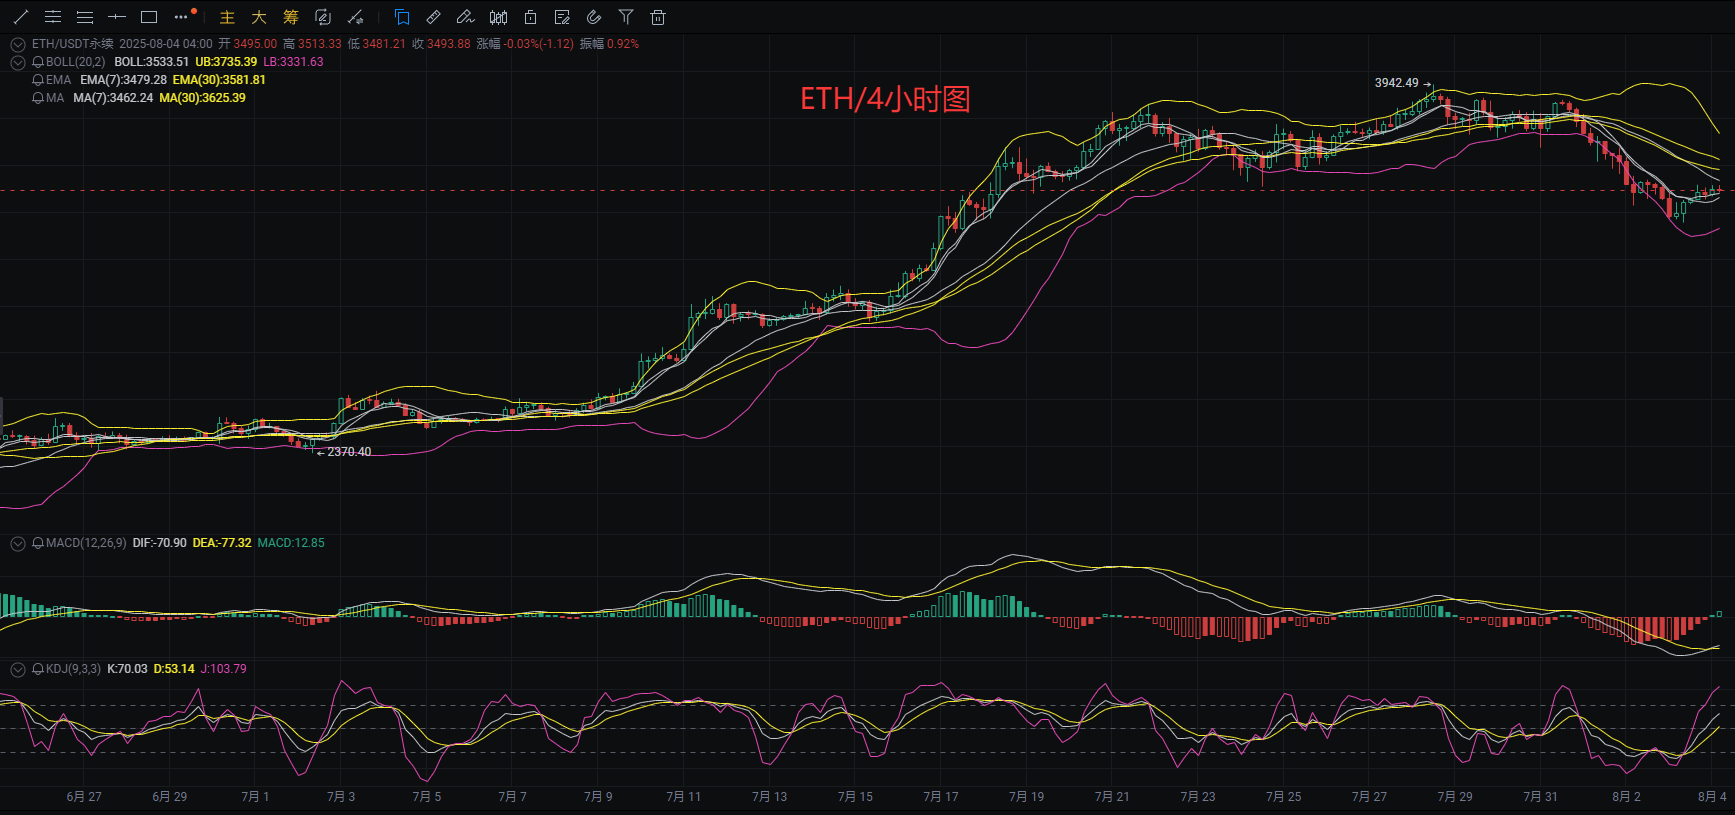1735x815 pixels.
Task: Click the lock drawings icon
Action: pos(530,17)
